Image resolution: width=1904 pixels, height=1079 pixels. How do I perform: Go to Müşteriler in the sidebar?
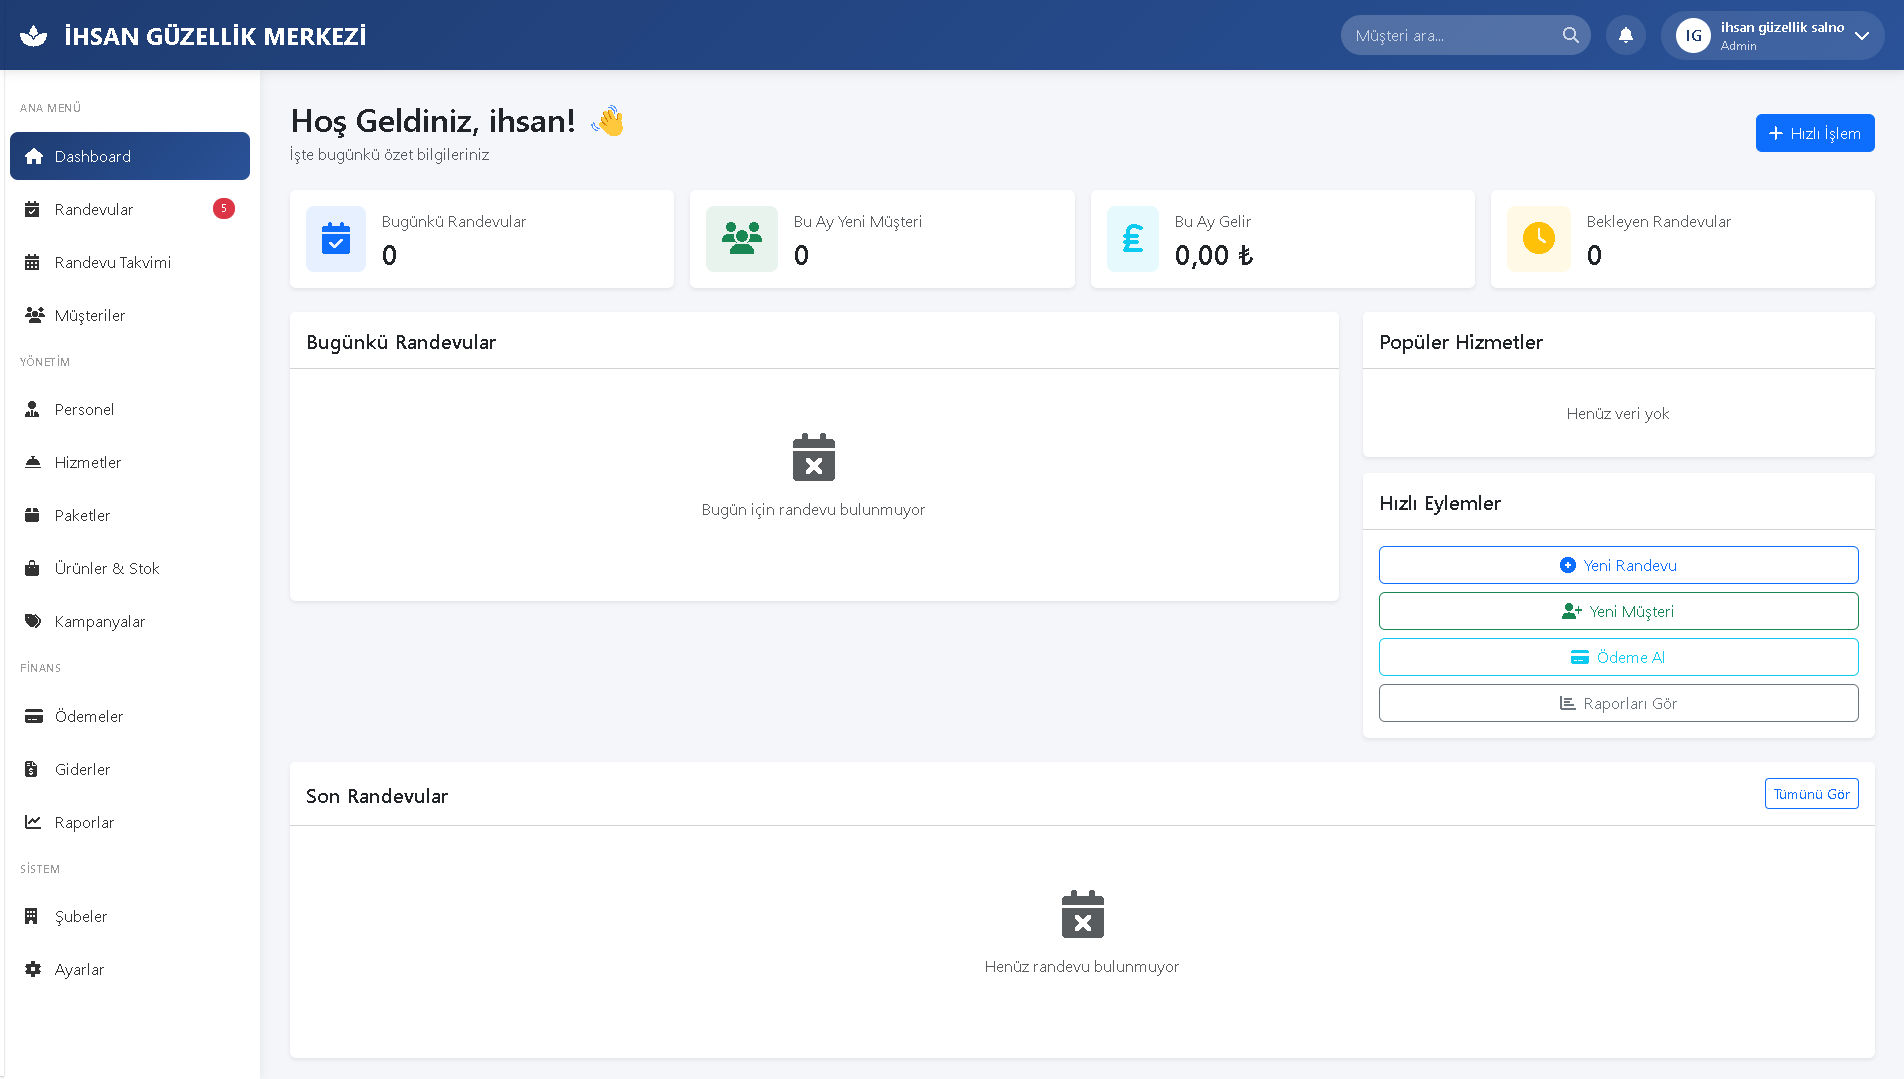90,315
